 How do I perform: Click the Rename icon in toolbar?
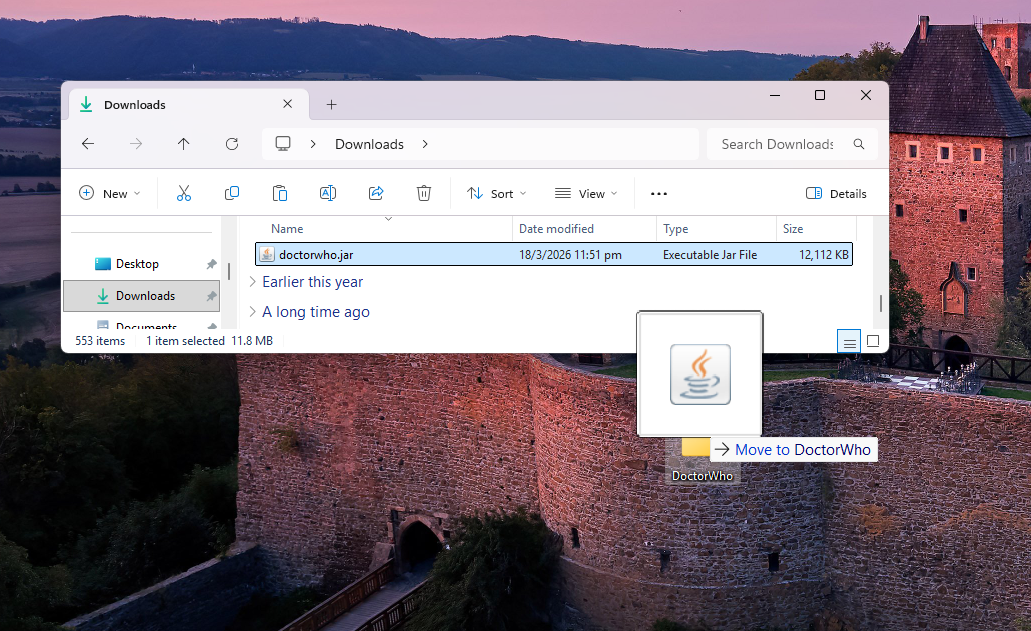[328, 193]
